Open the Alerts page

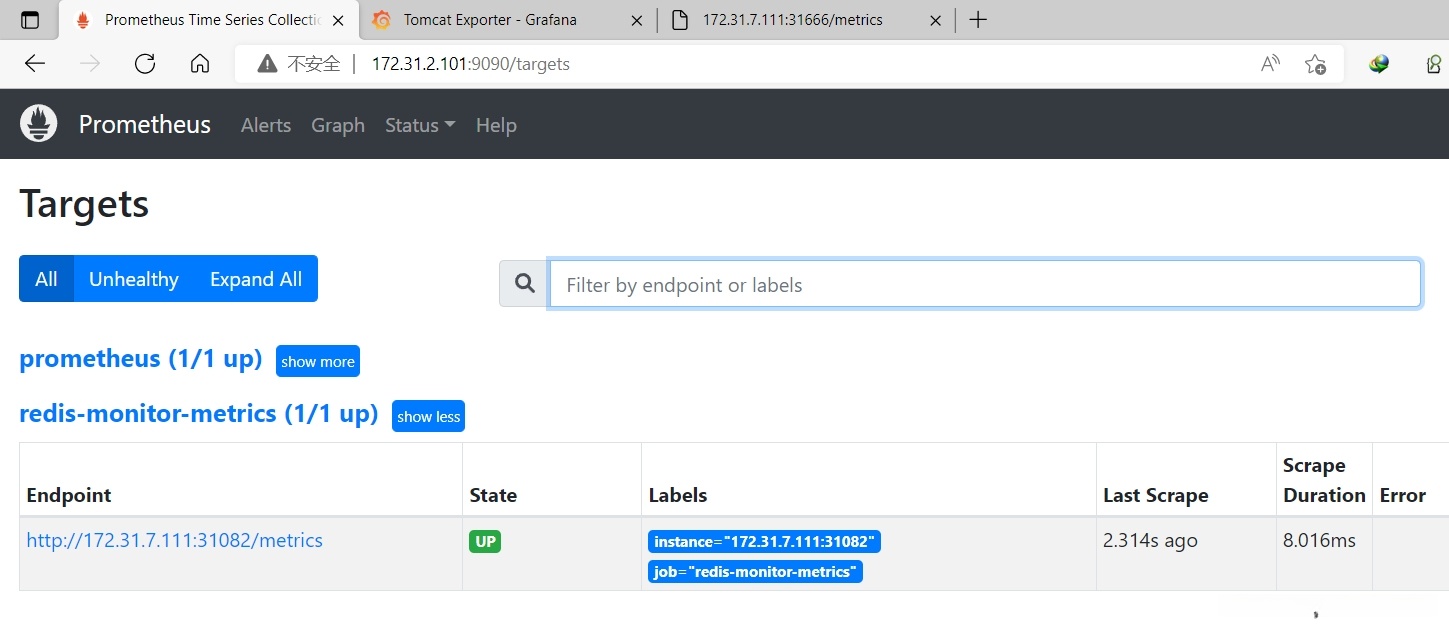click(x=266, y=125)
